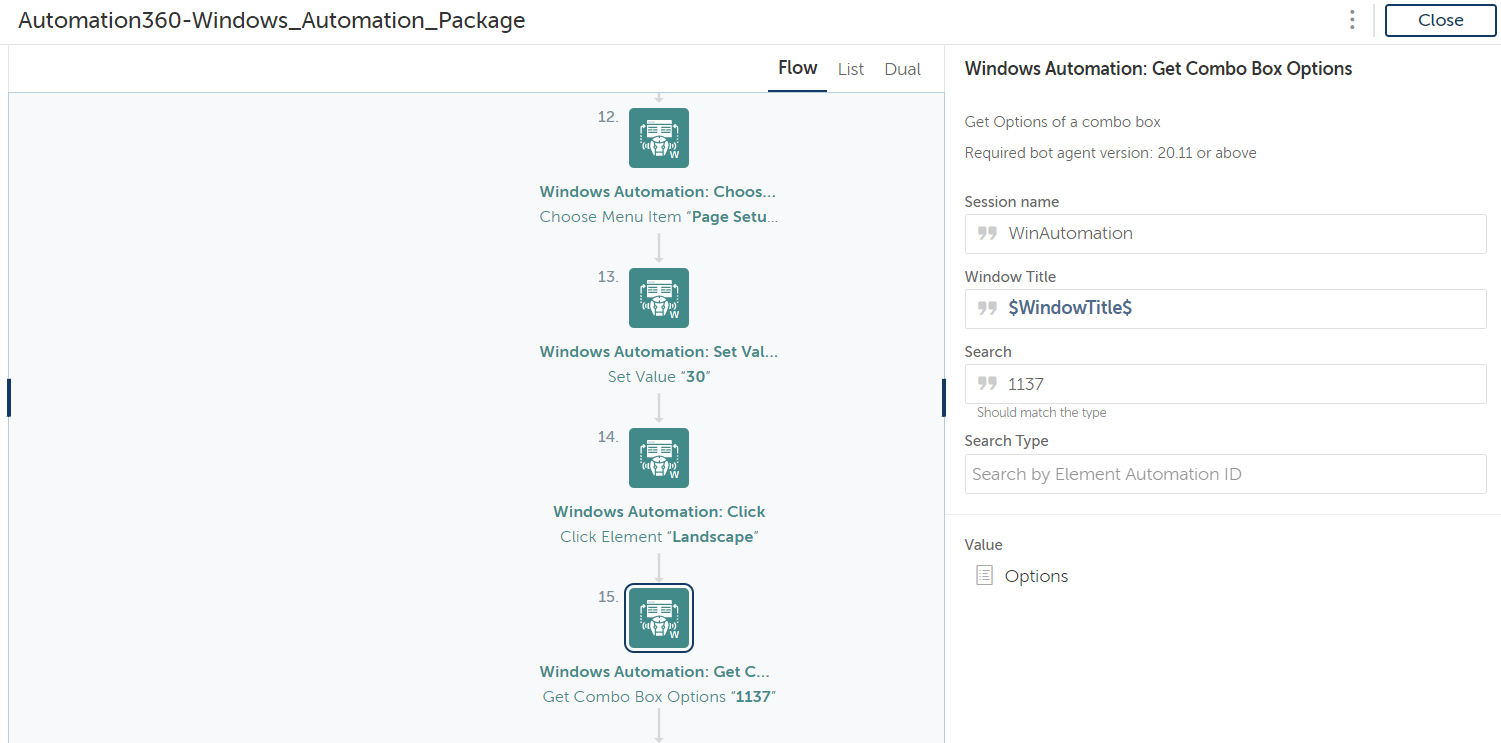Click the quote icon in Window Title field
The width and height of the screenshot is (1501, 743).
(987, 308)
